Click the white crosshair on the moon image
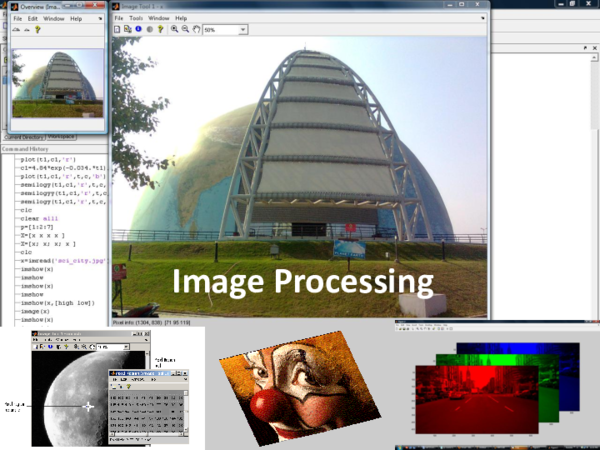The image size is (600, 450). [88, 406]
